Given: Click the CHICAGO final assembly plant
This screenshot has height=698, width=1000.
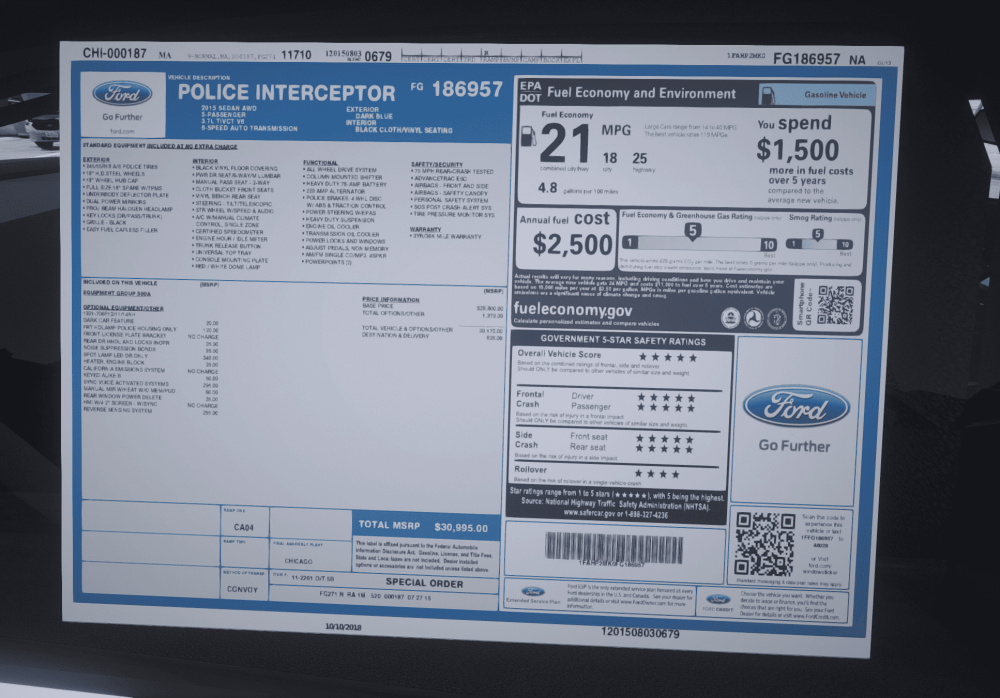Looking at the screenshot, I should pos(298,561).
